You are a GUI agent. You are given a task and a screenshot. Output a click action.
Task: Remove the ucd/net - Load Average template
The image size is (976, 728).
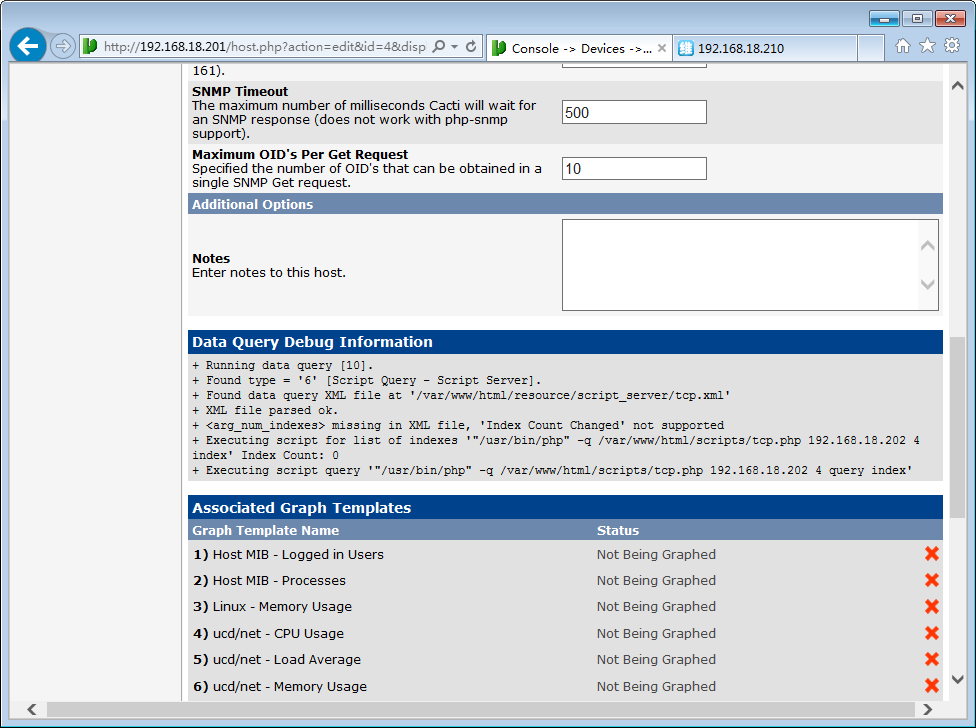tap(932, 659)
